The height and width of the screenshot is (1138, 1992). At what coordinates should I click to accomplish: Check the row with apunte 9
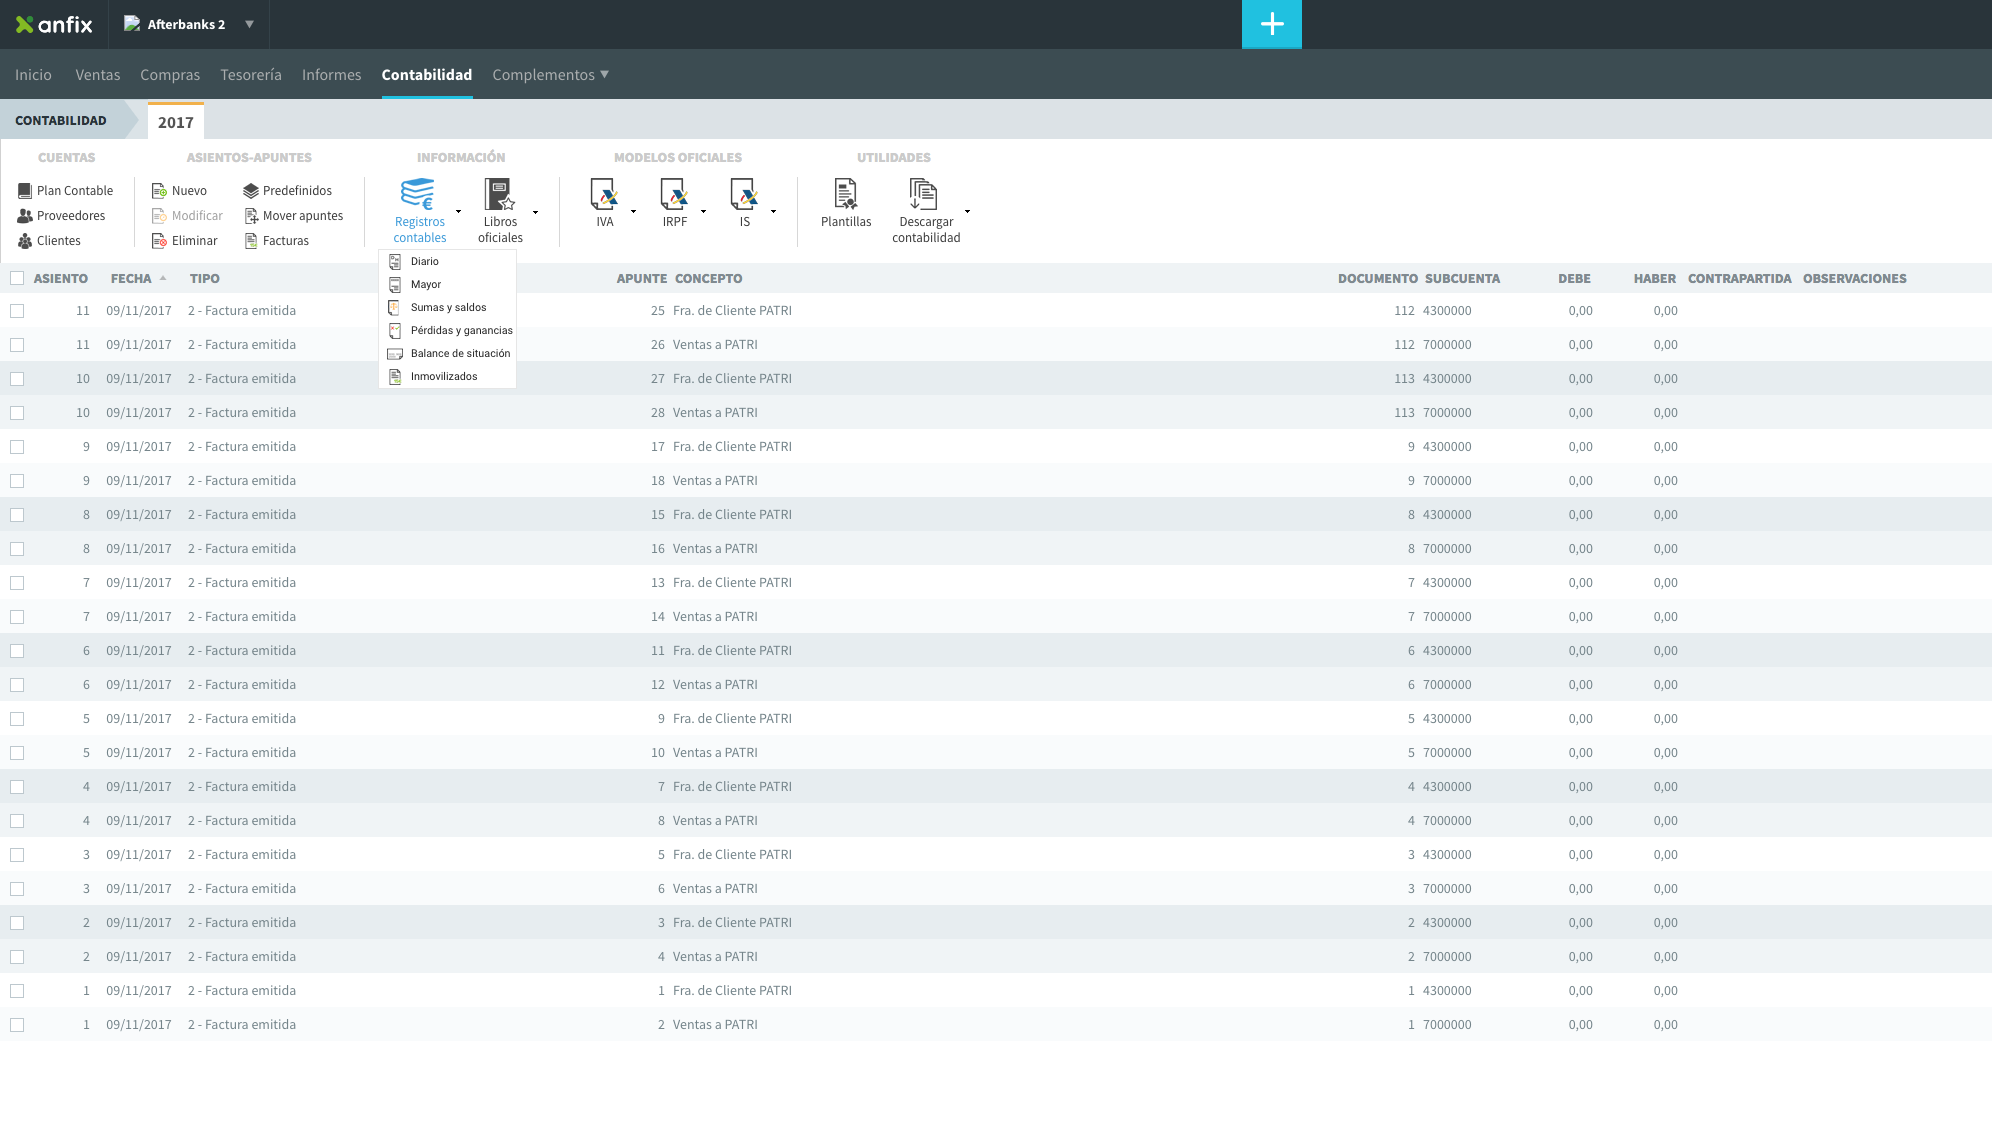click(x=17, y=719)
